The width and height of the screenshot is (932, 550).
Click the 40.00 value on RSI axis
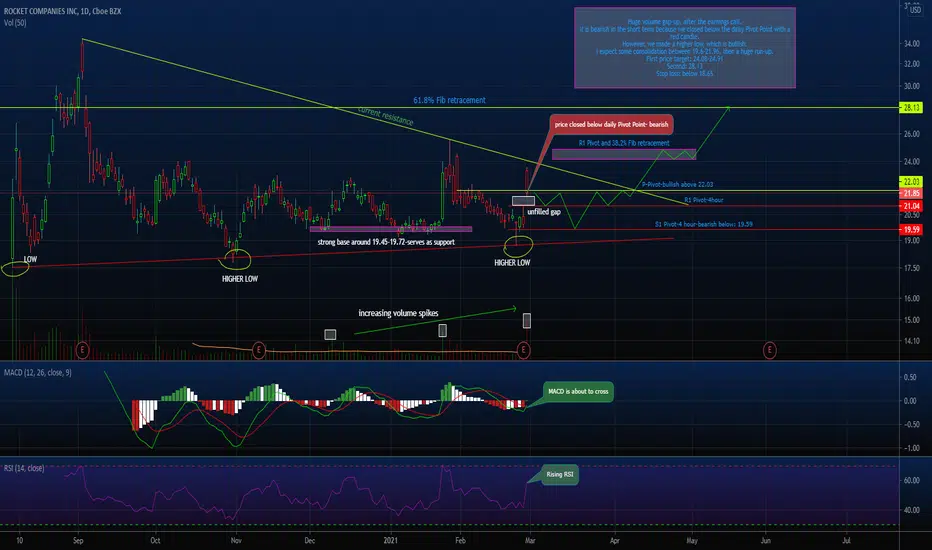[x=911, y=510]
